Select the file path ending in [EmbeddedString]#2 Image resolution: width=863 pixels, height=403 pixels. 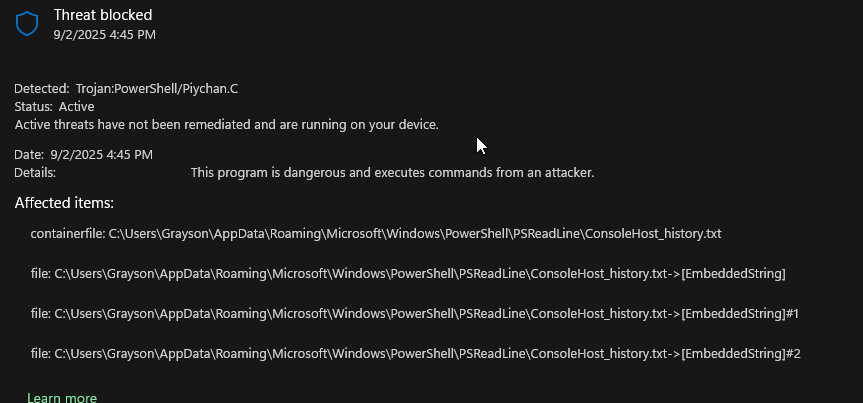click(416, 353)
